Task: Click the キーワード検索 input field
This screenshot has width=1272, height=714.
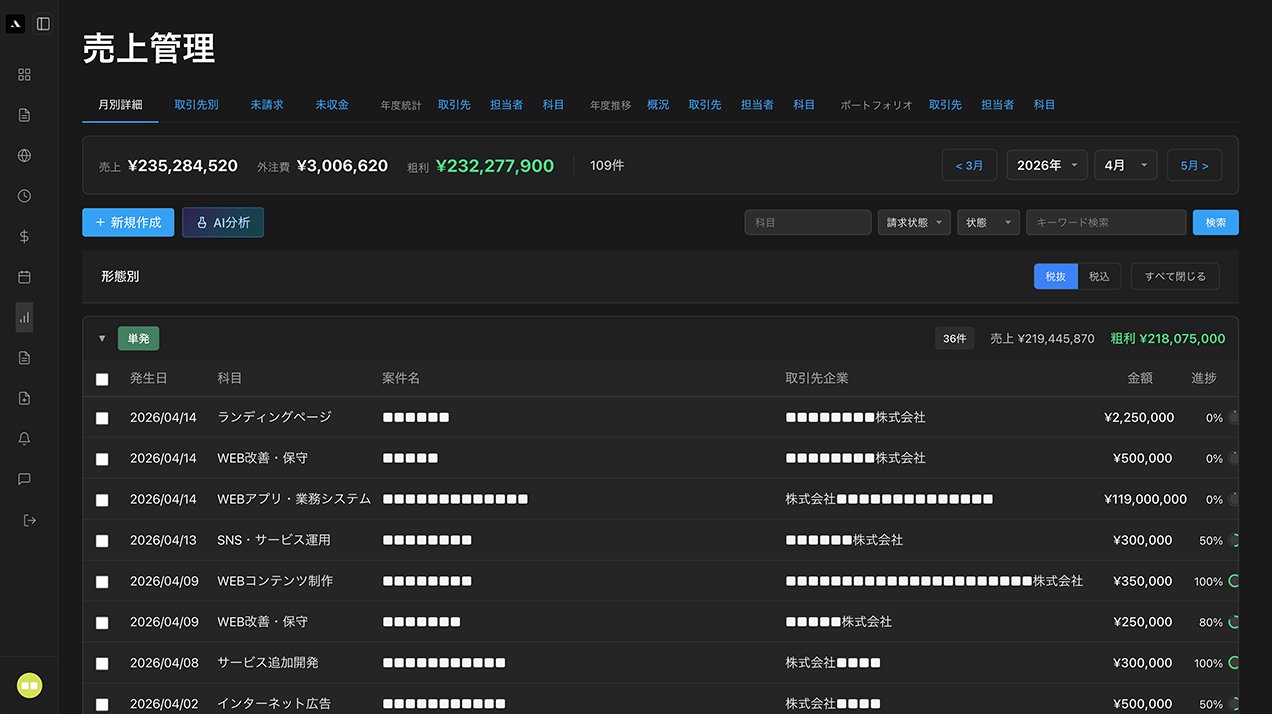Action: 1106,223
